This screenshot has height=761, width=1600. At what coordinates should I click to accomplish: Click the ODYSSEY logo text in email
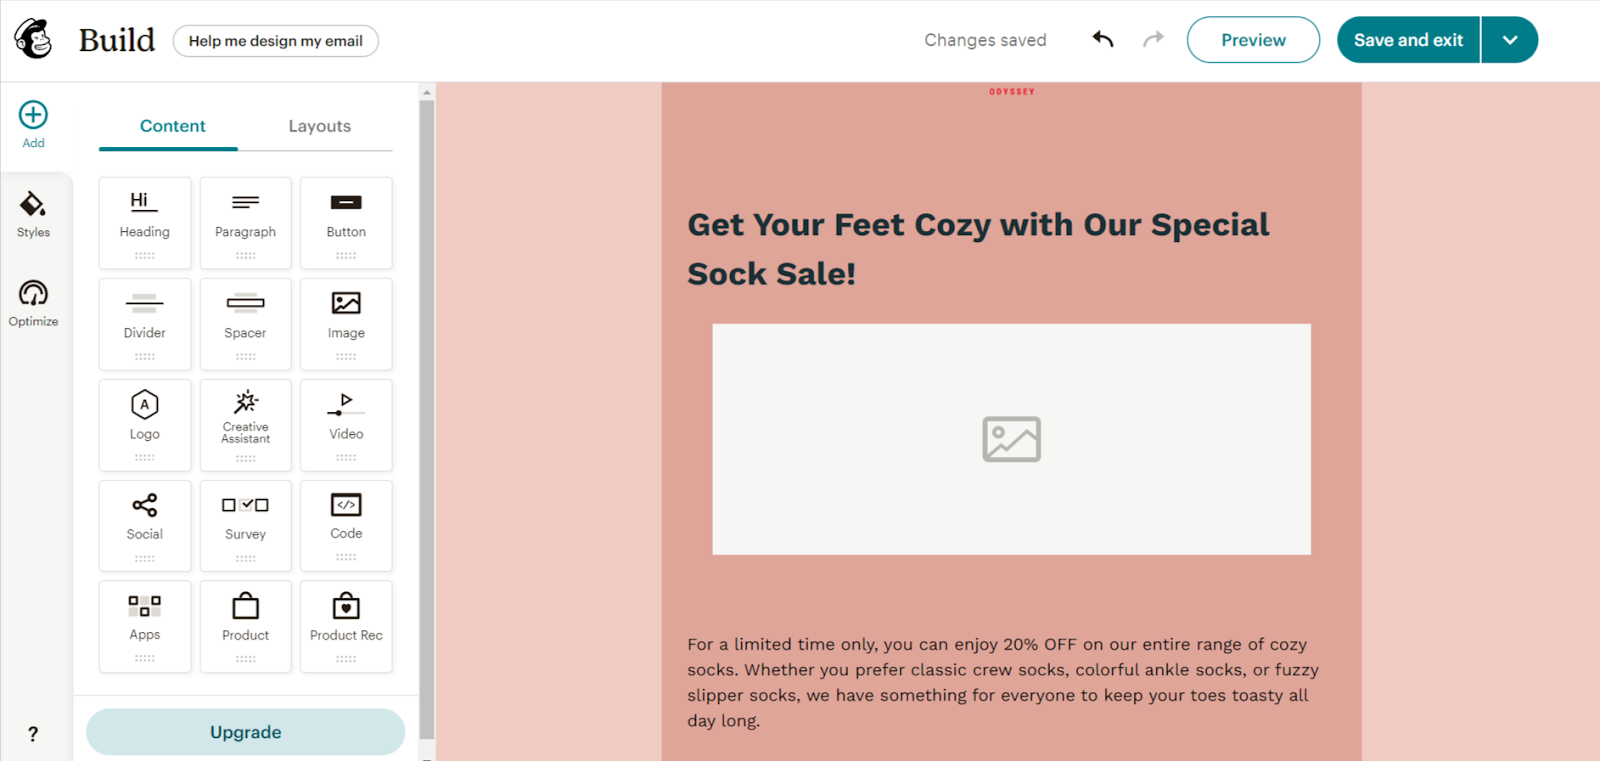click(1012, 92)
